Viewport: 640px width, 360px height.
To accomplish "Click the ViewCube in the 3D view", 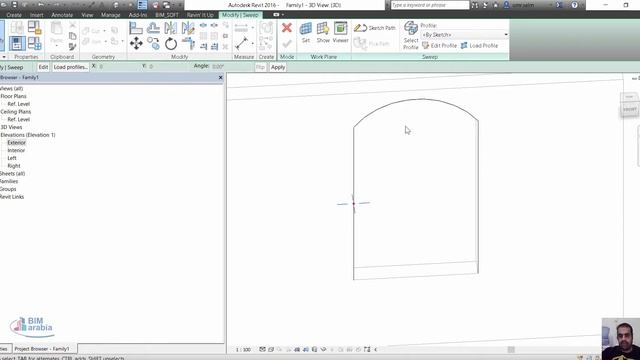I will pyautogui.click(x=629, y=104).
